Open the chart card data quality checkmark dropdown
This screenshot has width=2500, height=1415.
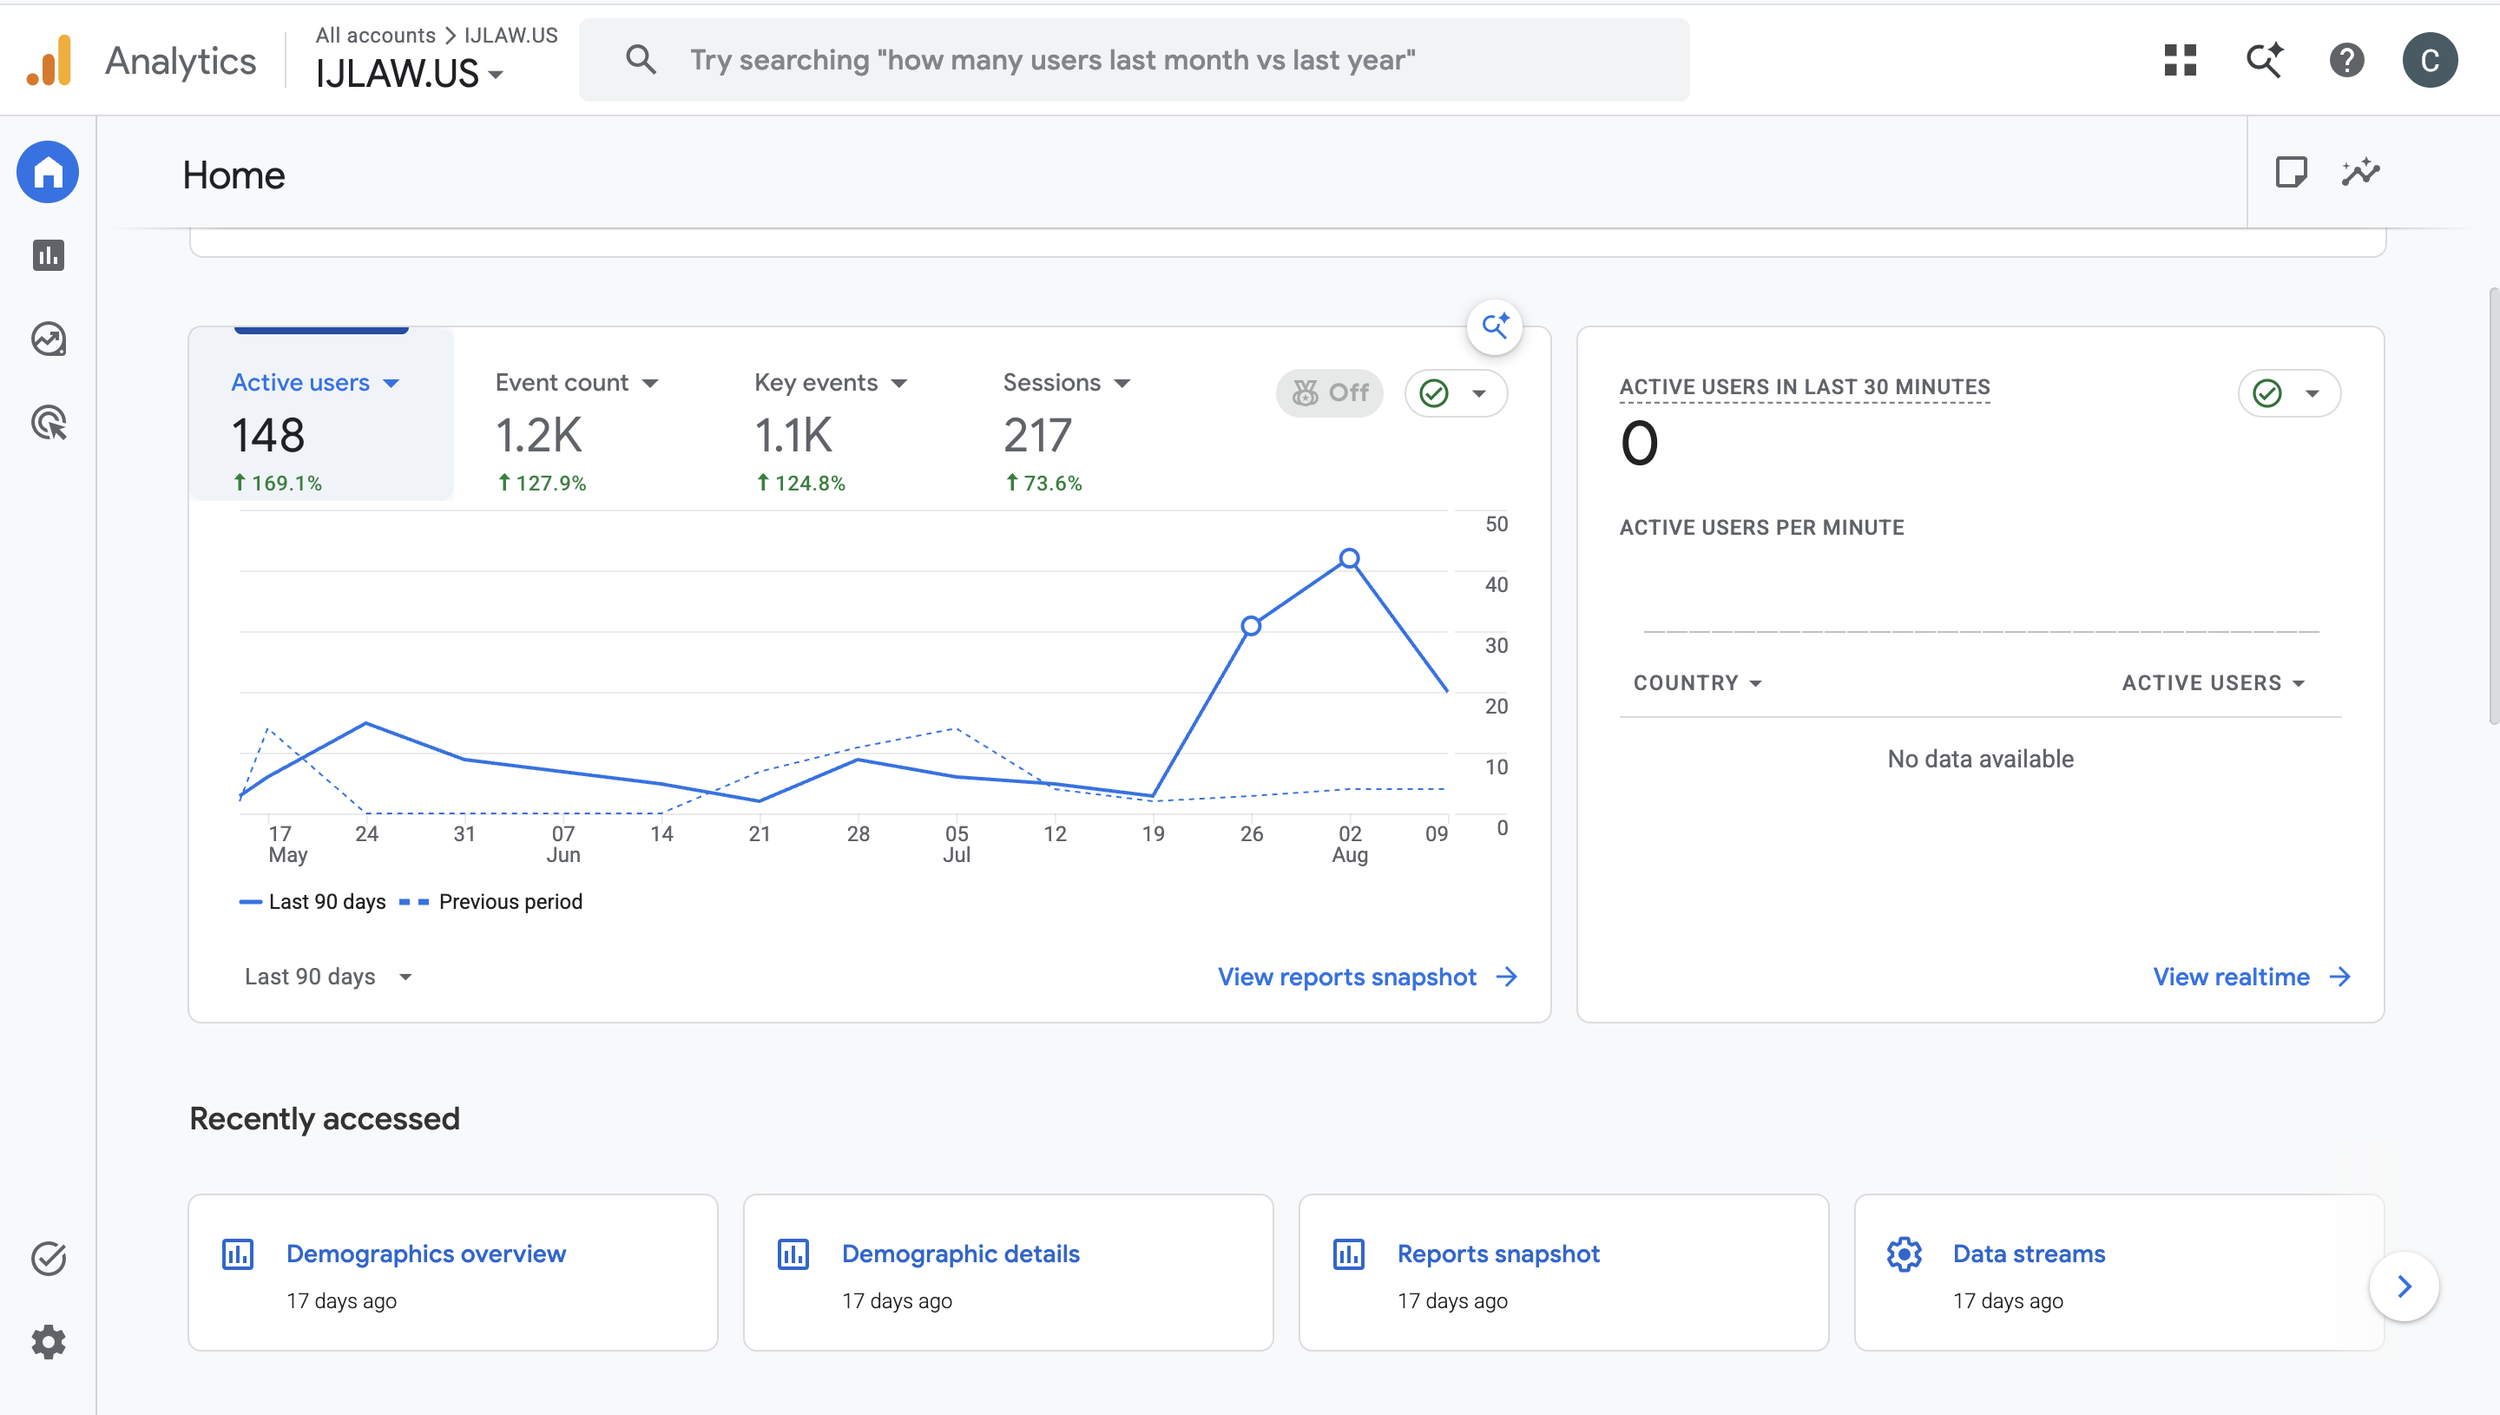pyautogui.click(x=1456, y=393)
